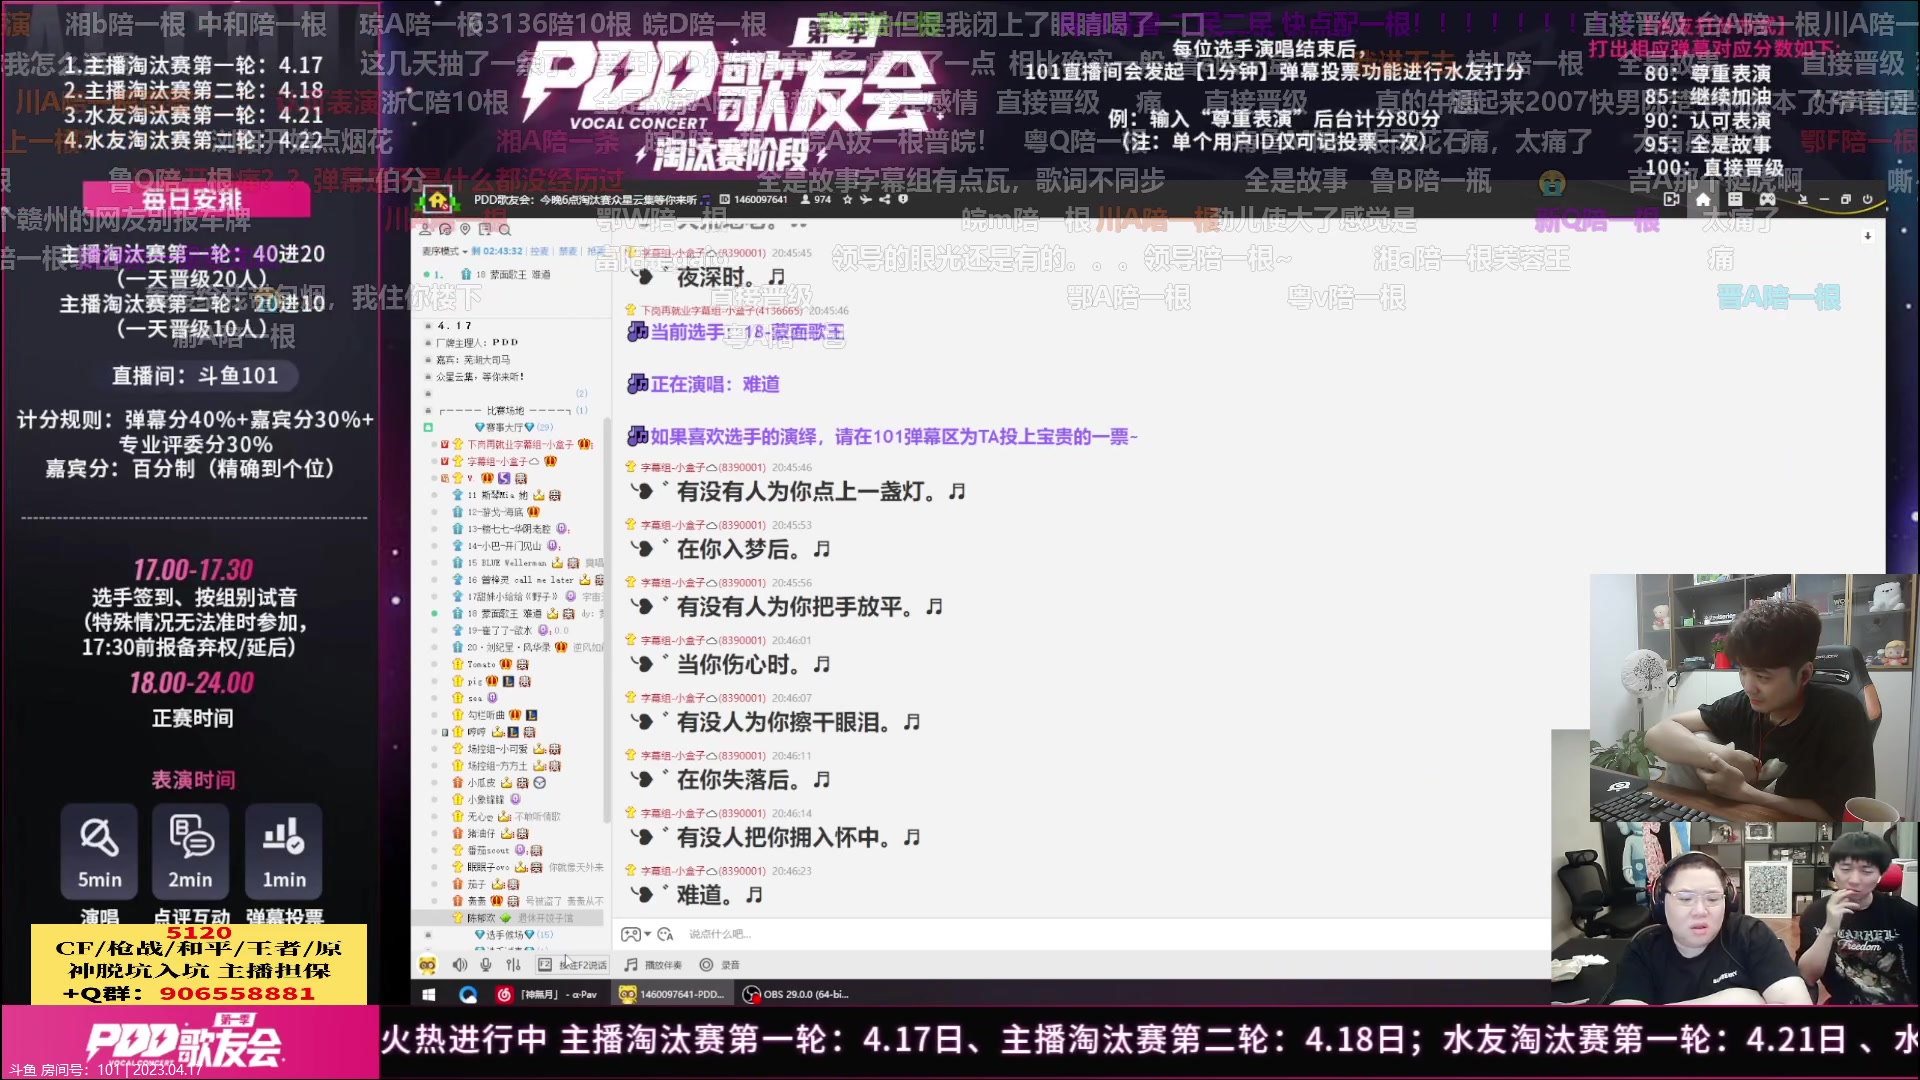Click the report shield icon in channel header
1920x1080 pixels.
coord(903,199)
